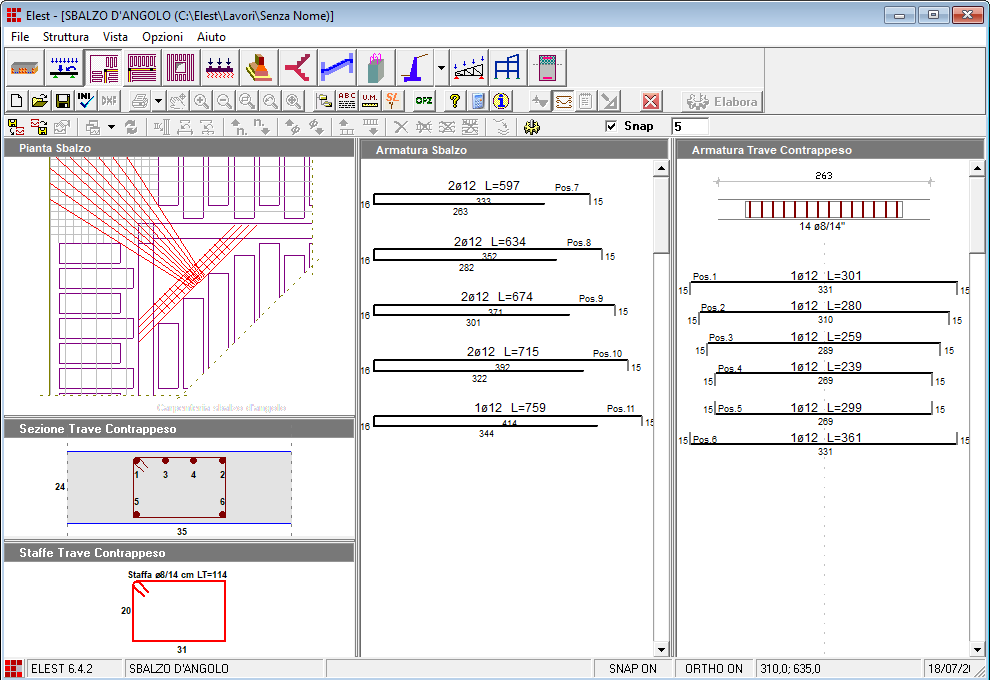Click the Zoom In magnifier icon
Viewport: 990px width, 680px height.
(x=202, y=101)
